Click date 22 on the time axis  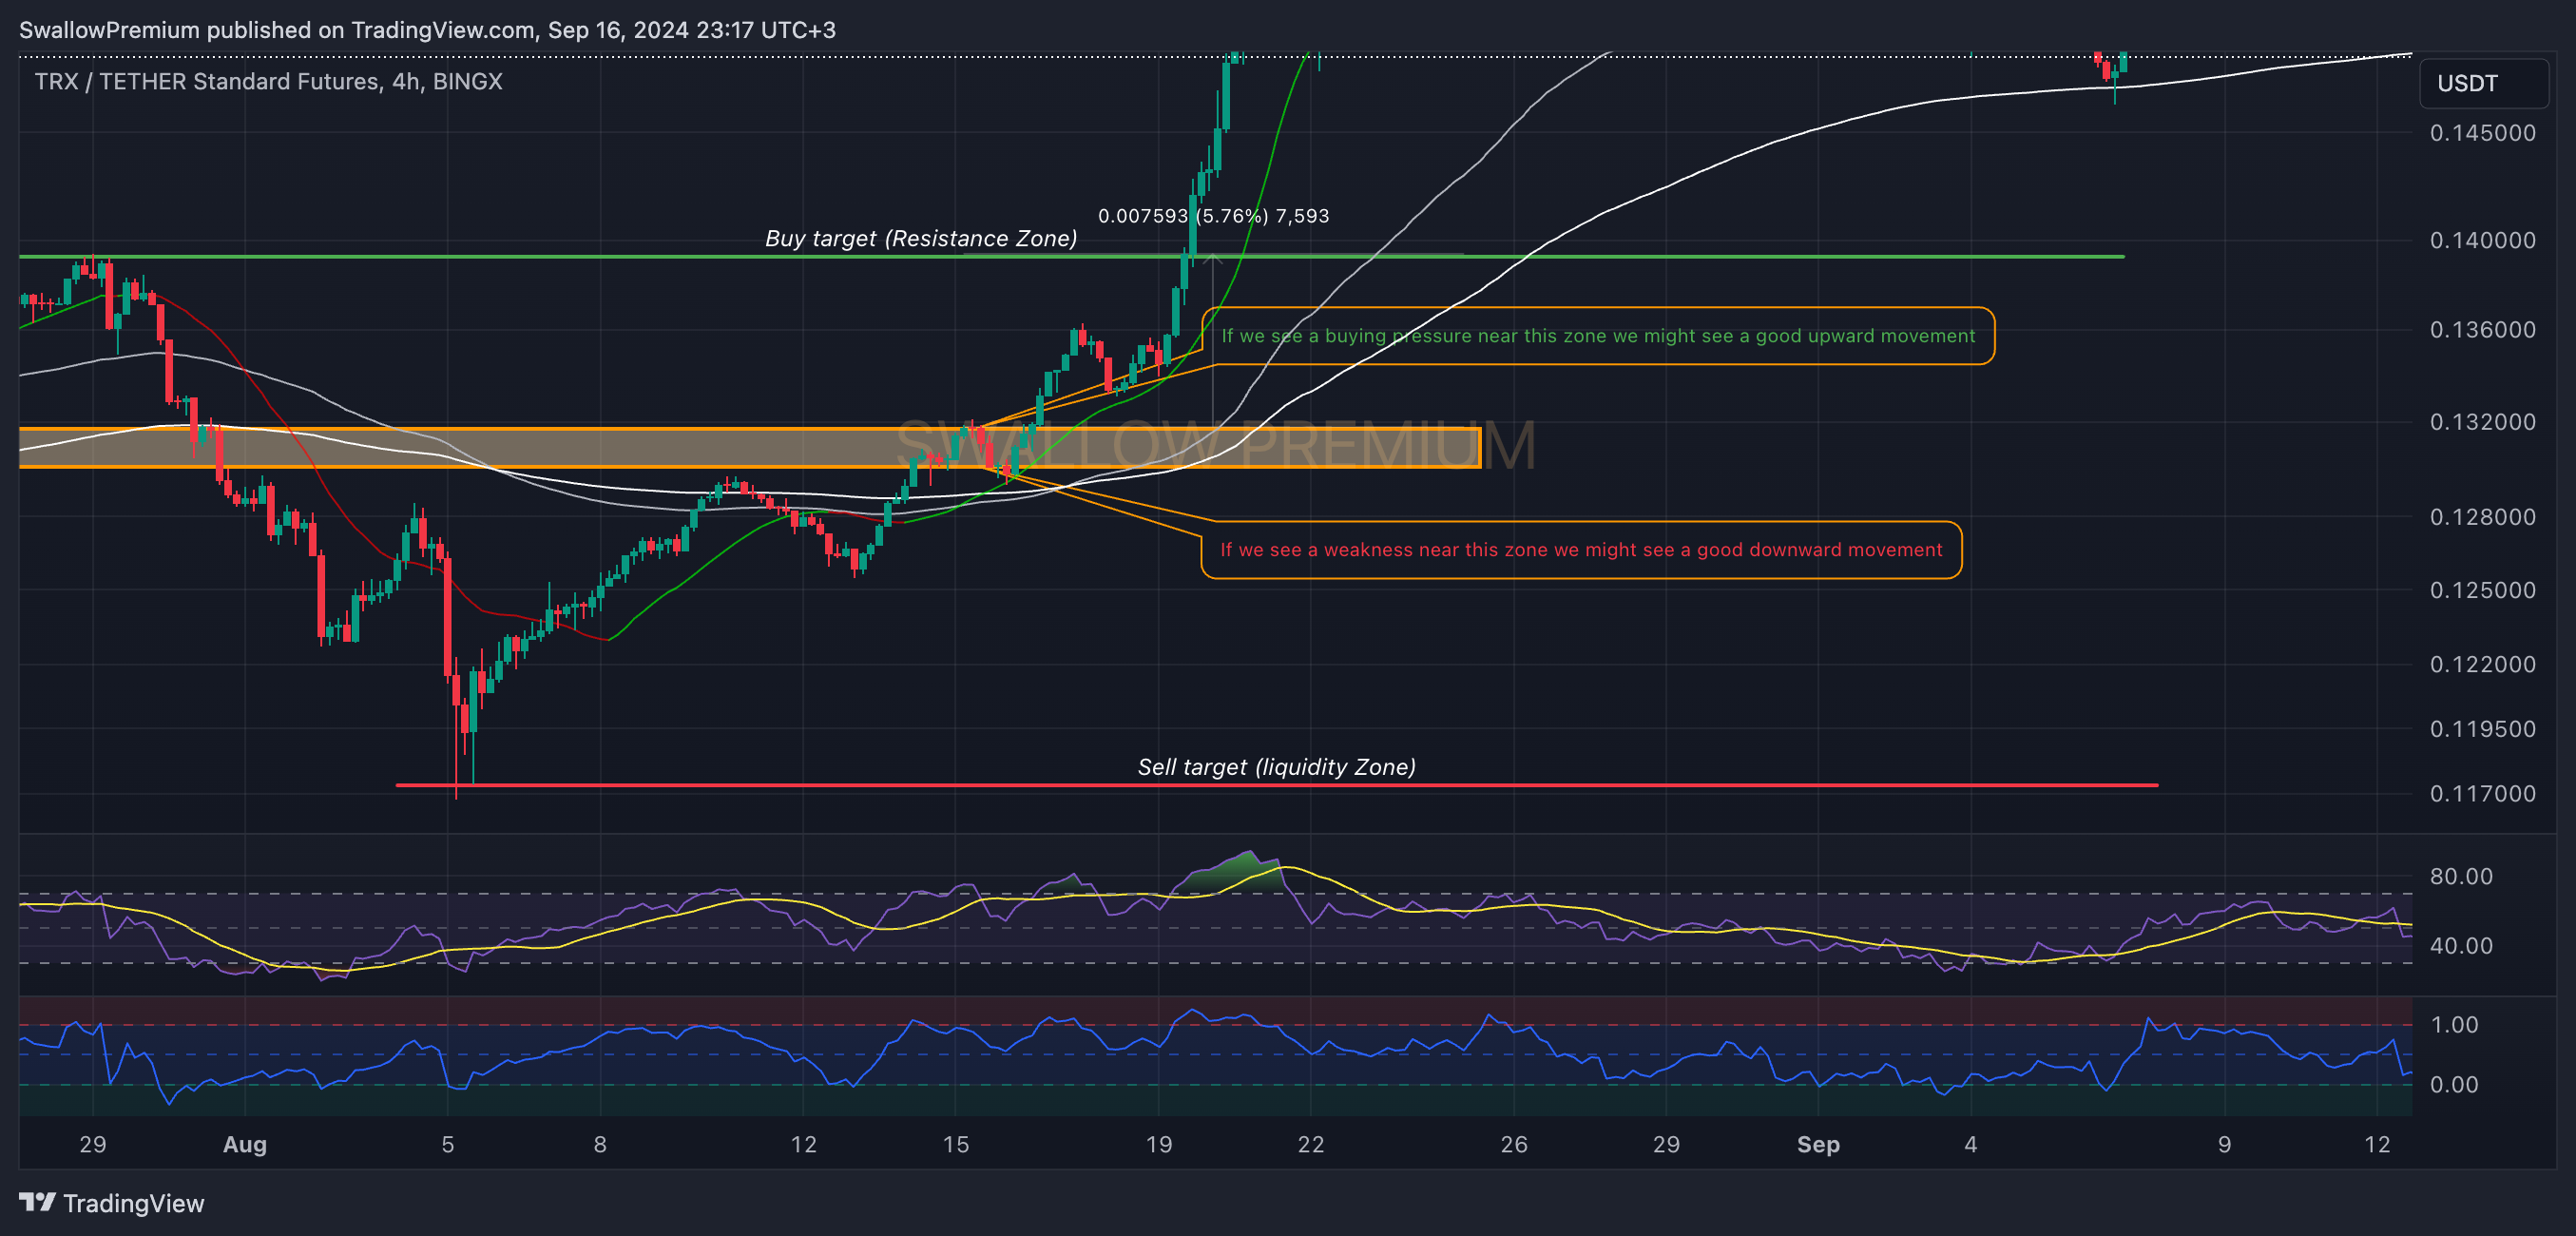coord(1311,1145)
